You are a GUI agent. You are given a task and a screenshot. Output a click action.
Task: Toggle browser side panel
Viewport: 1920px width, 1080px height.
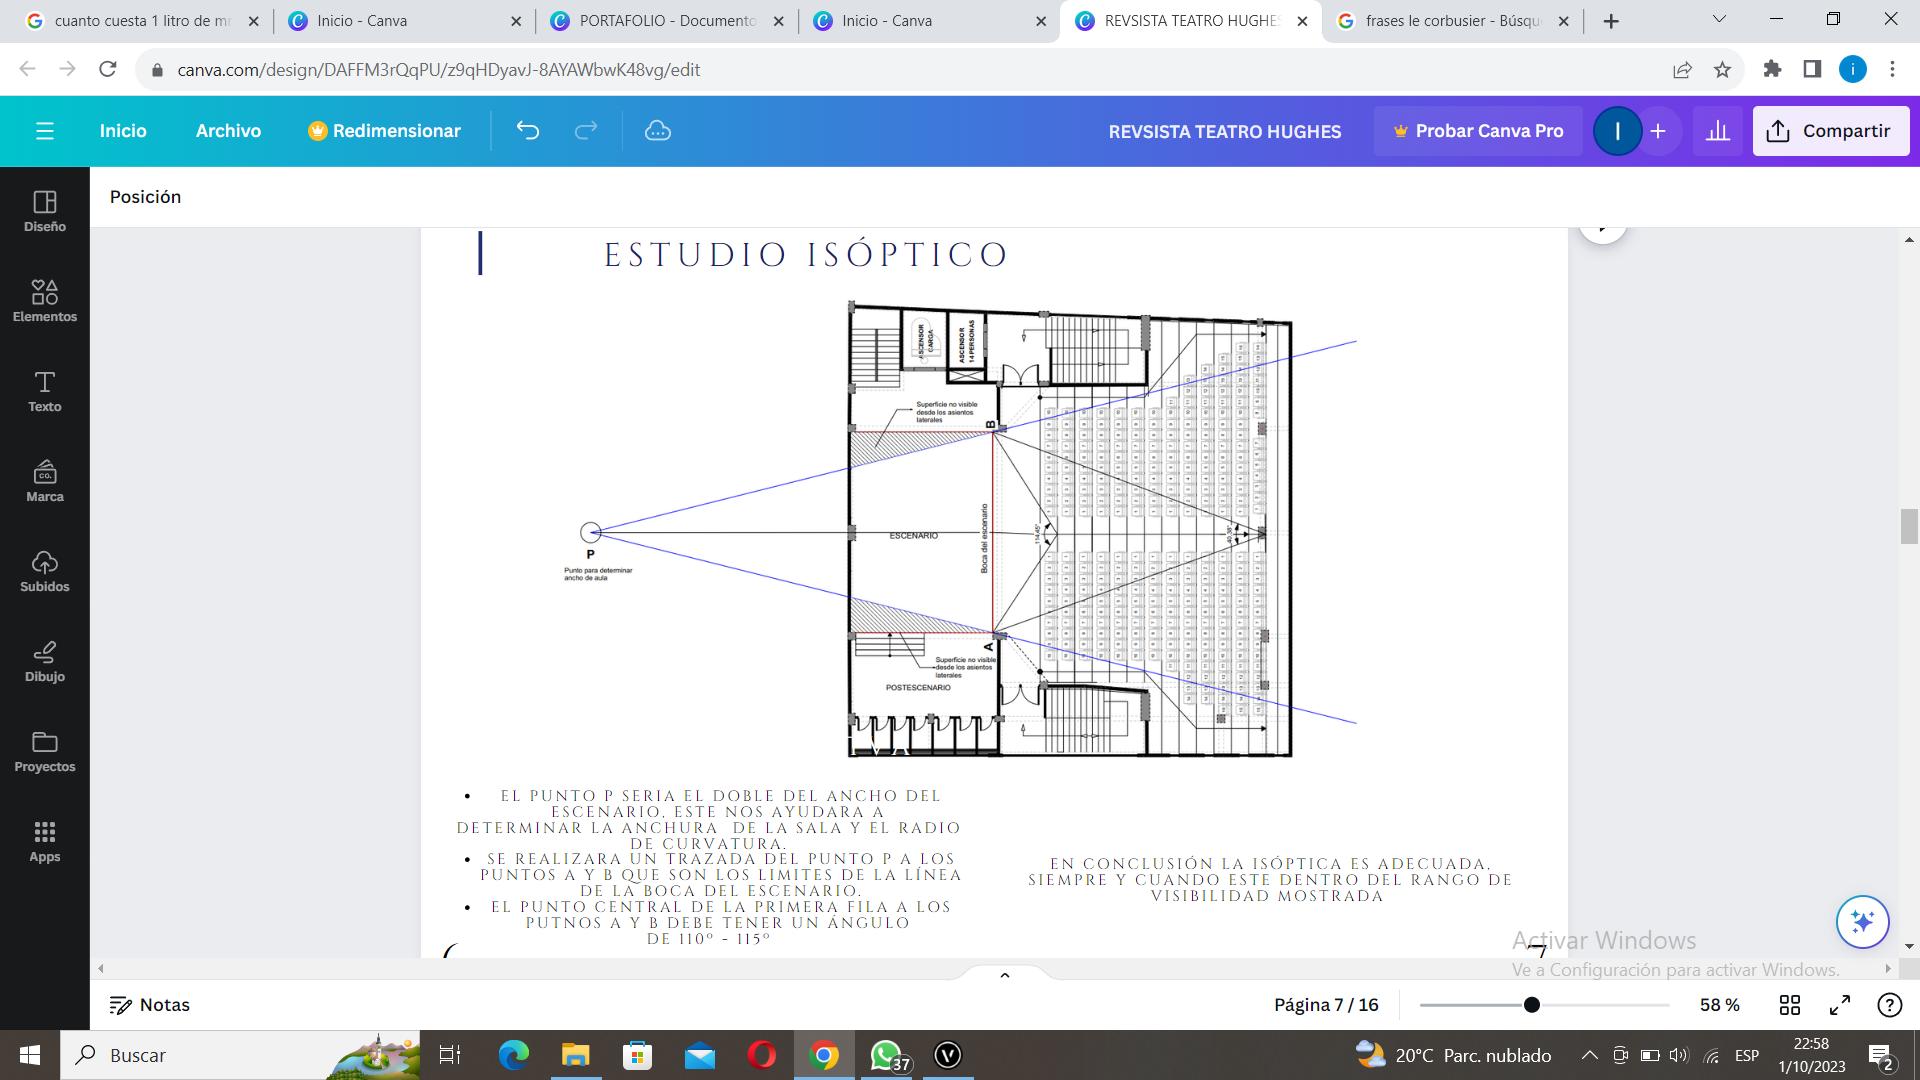pos(1812,69)
